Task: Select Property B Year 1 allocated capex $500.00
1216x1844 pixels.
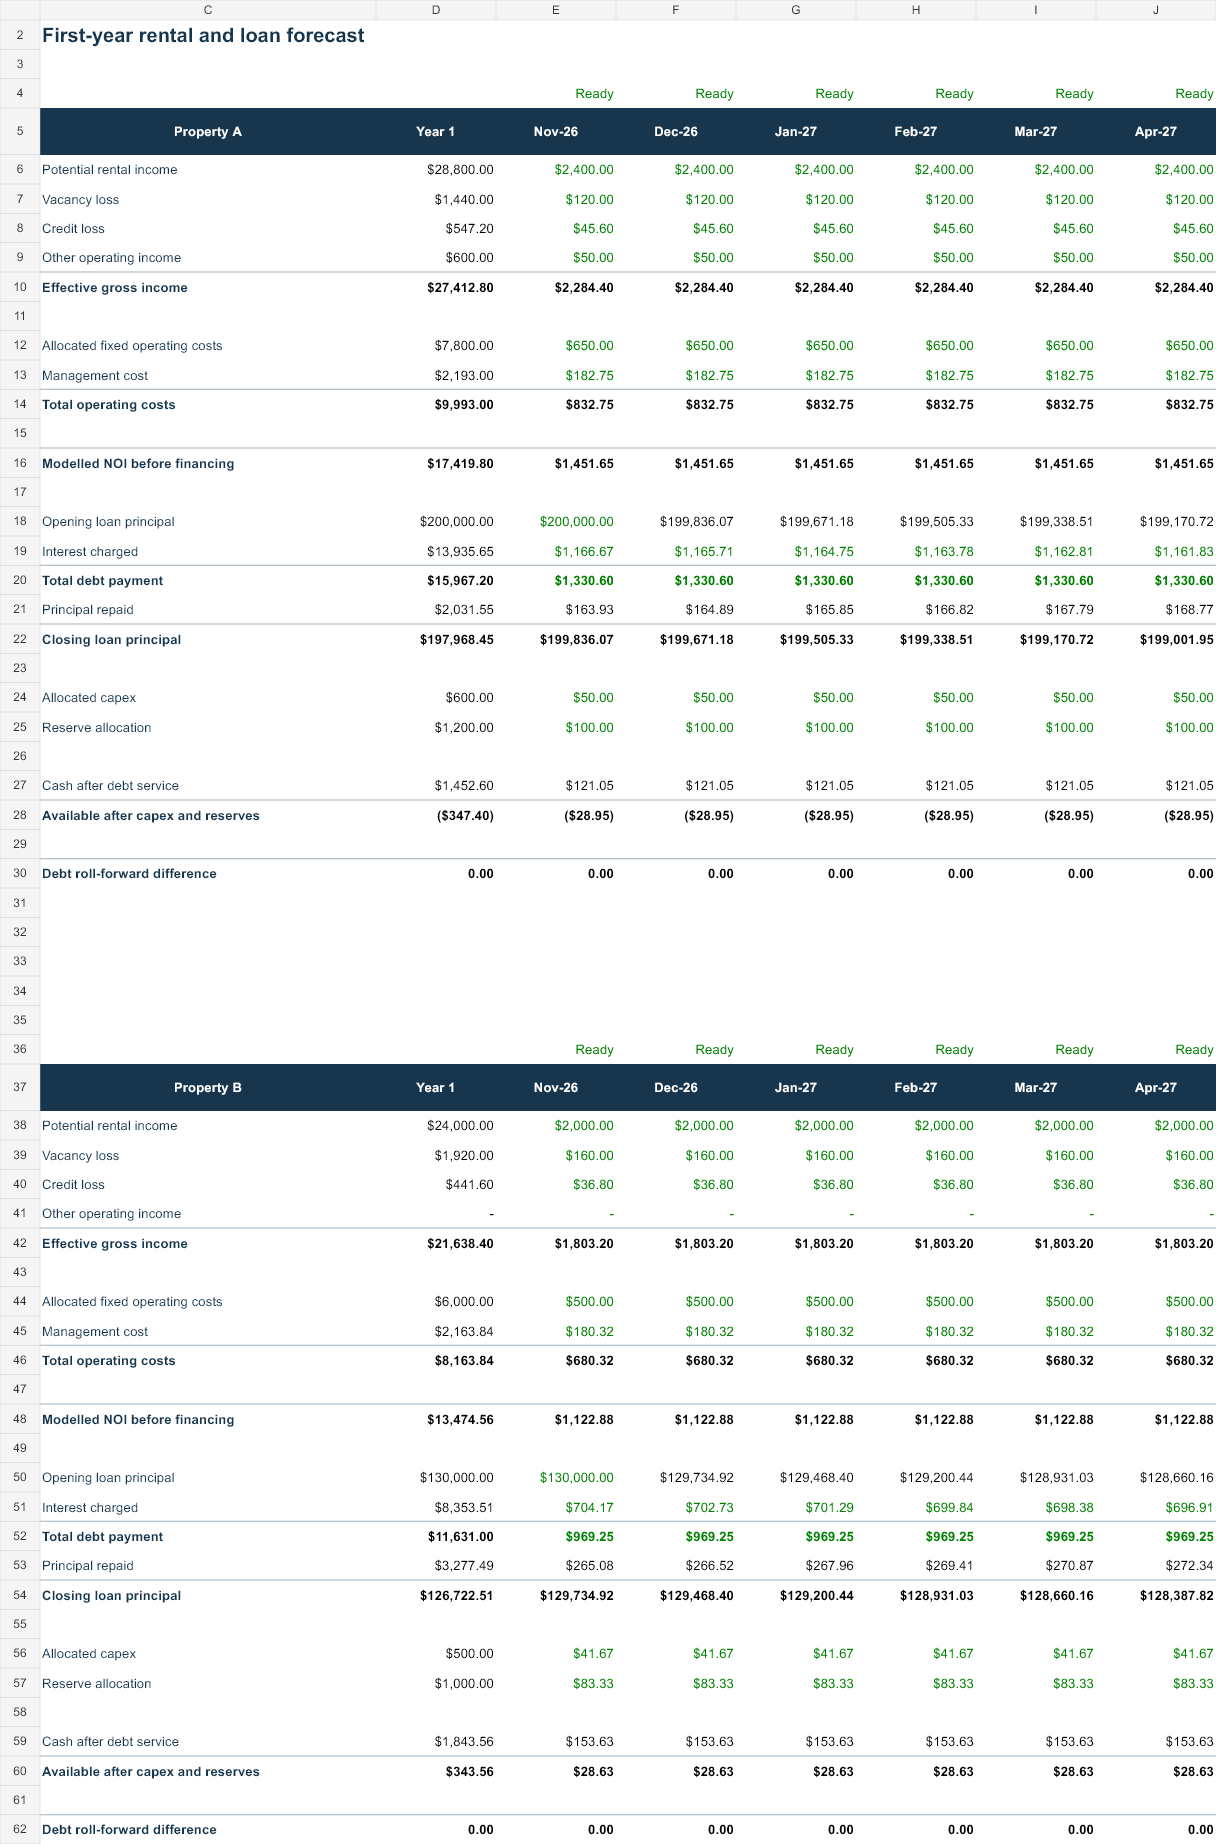Action: (x=470, y=1654)
